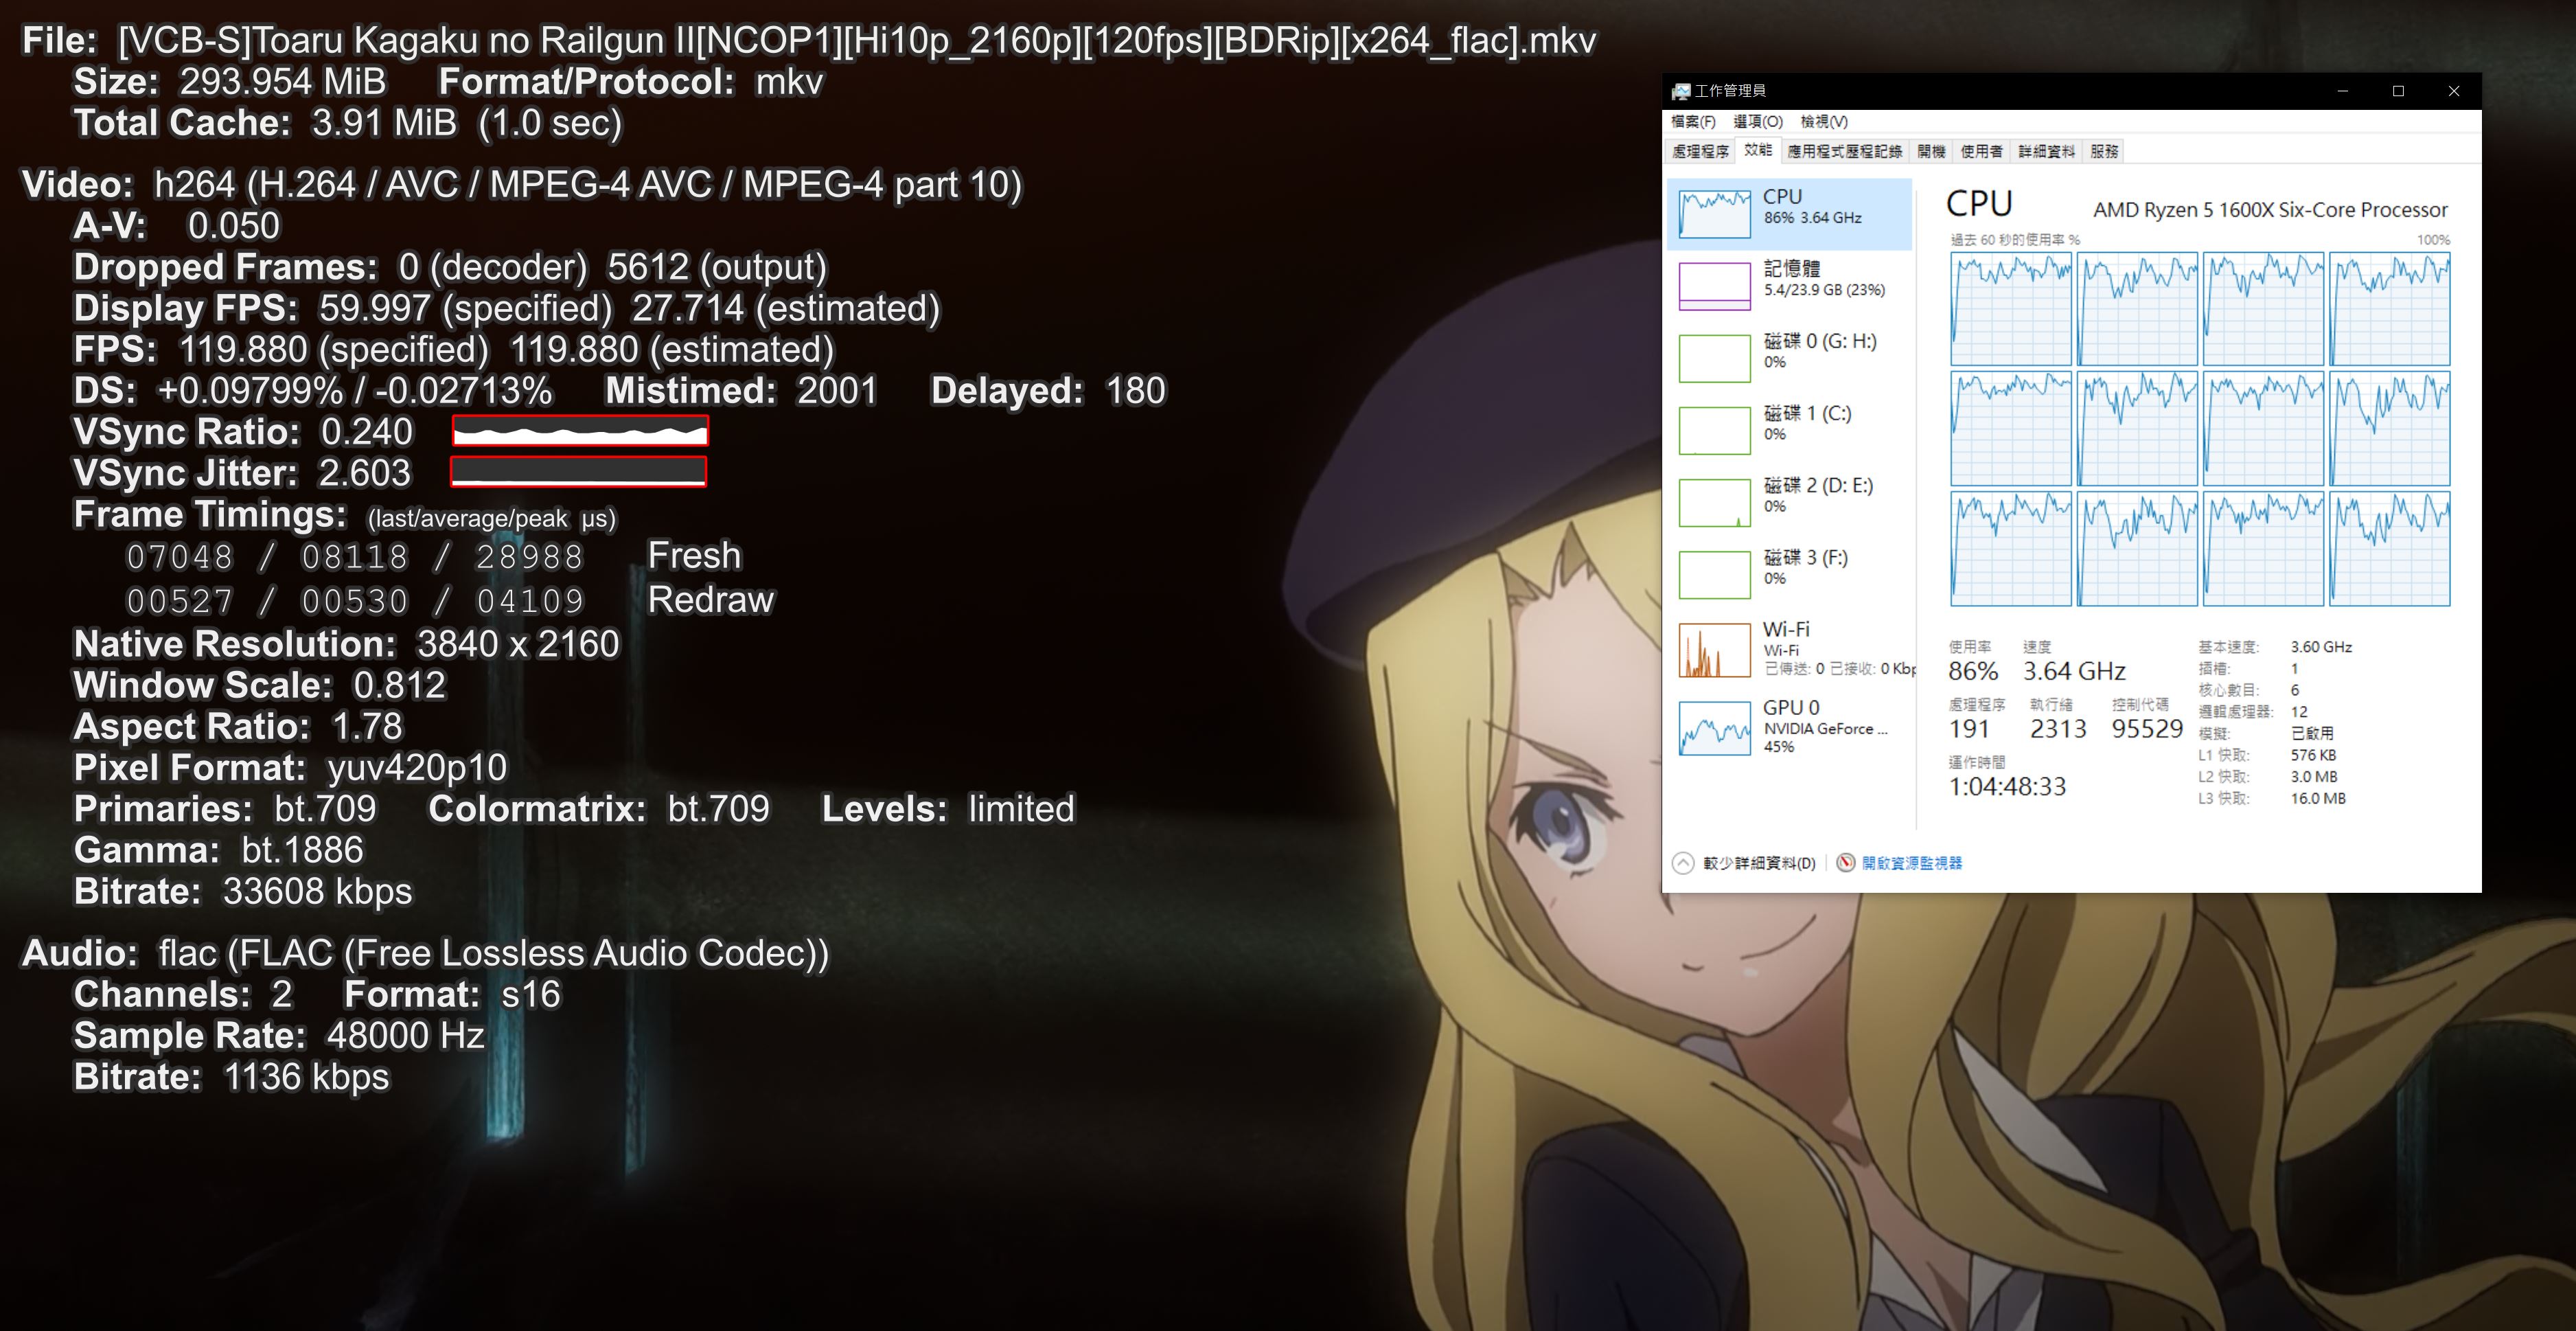Maximize the 工作管理員 window
This screenshot has height=1331, width=2576.
2398,91
